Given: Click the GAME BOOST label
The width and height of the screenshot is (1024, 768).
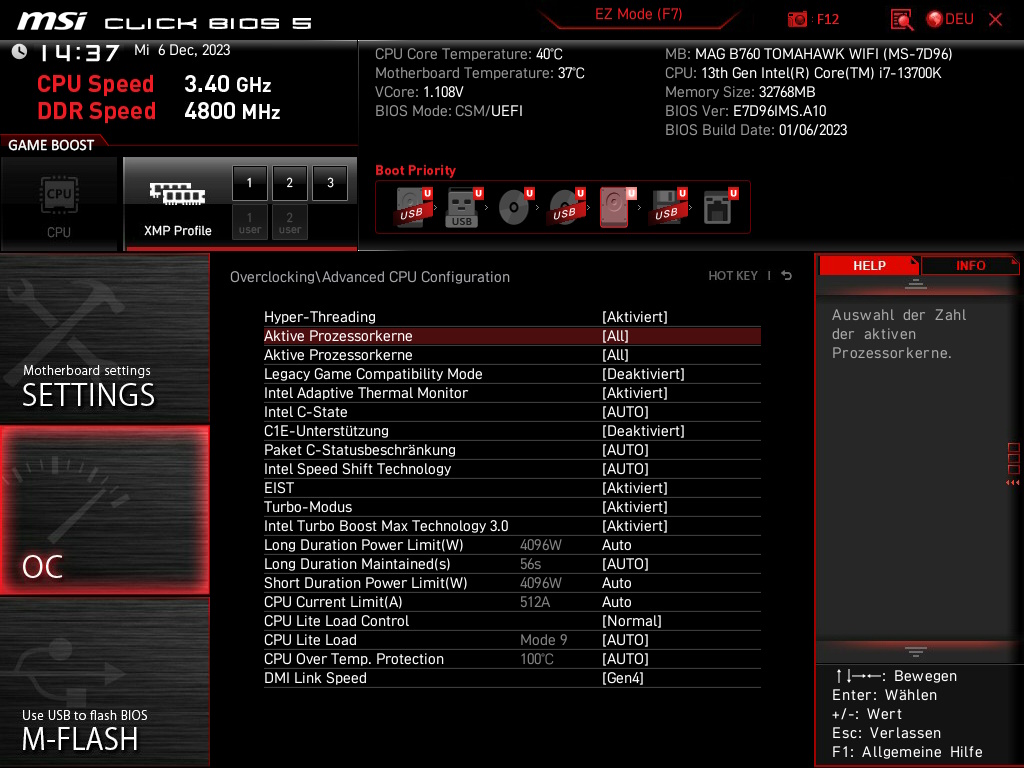Looking at the screenshot, I should 51,145.
